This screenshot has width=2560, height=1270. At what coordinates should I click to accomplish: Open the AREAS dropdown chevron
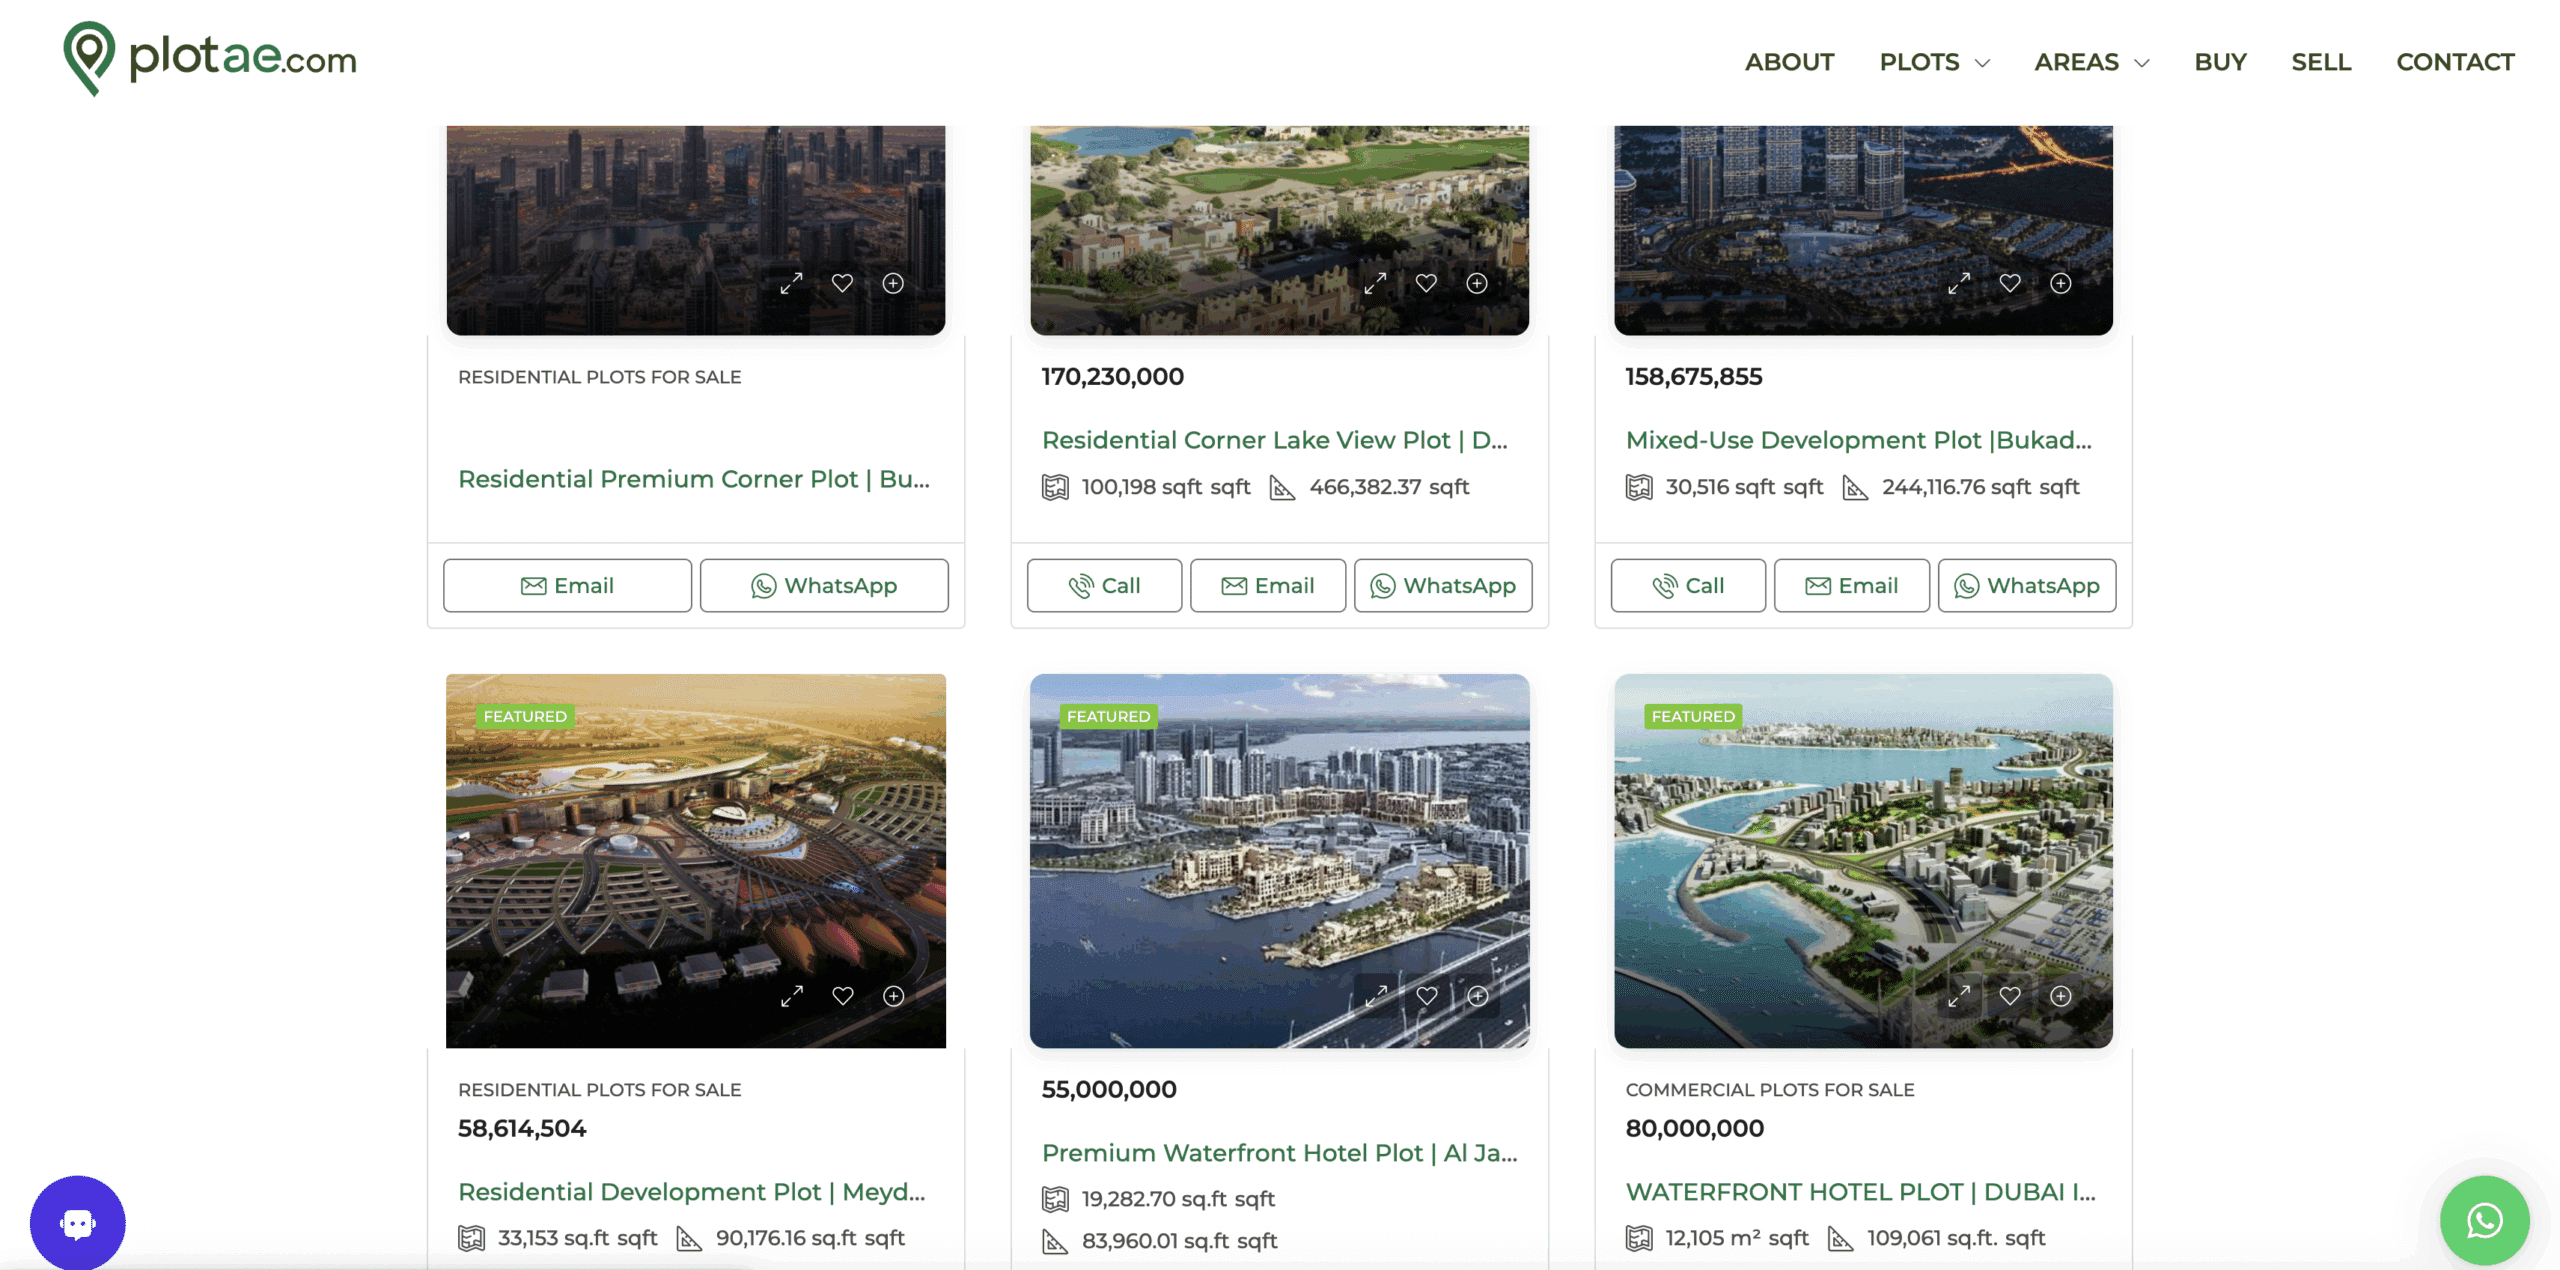[2141, 63]
